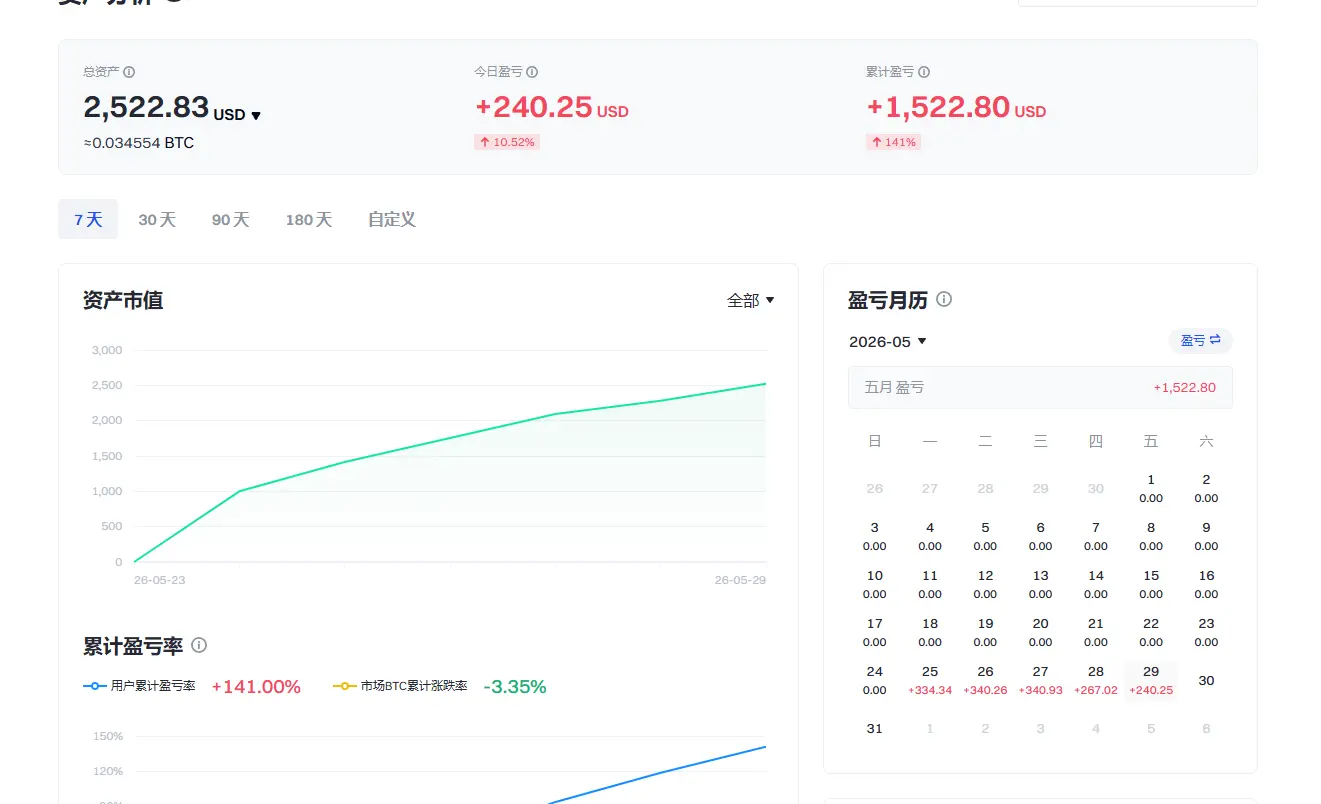Click the ≈0.034554 BTC equivalent text
Screen dimensions: 1321x804
[139, 143]
